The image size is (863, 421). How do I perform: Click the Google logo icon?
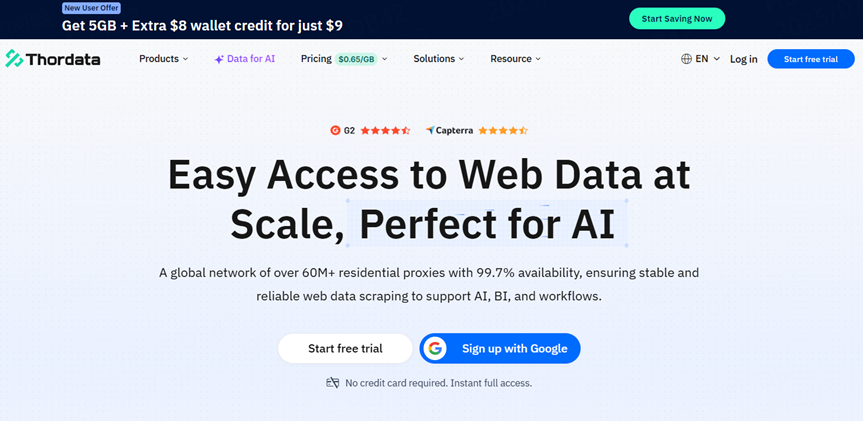click(x=434, y=348)
